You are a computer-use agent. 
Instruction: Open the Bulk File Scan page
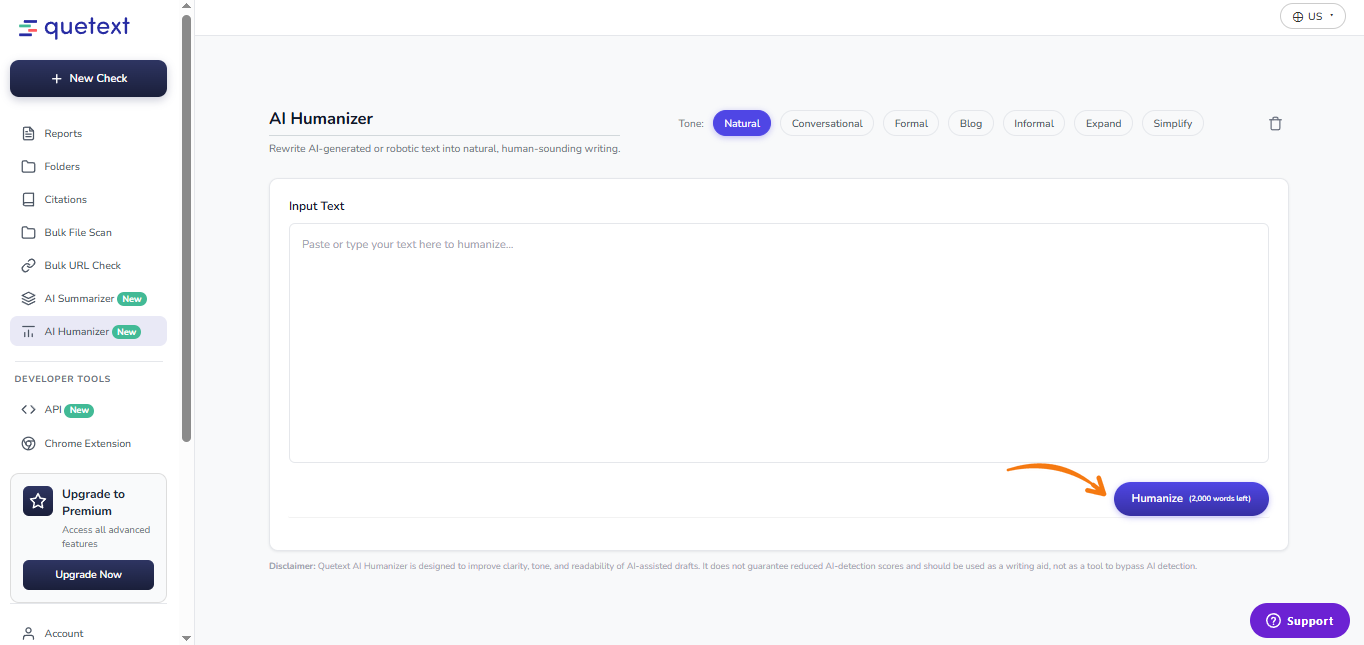click(x=88, y=232)
